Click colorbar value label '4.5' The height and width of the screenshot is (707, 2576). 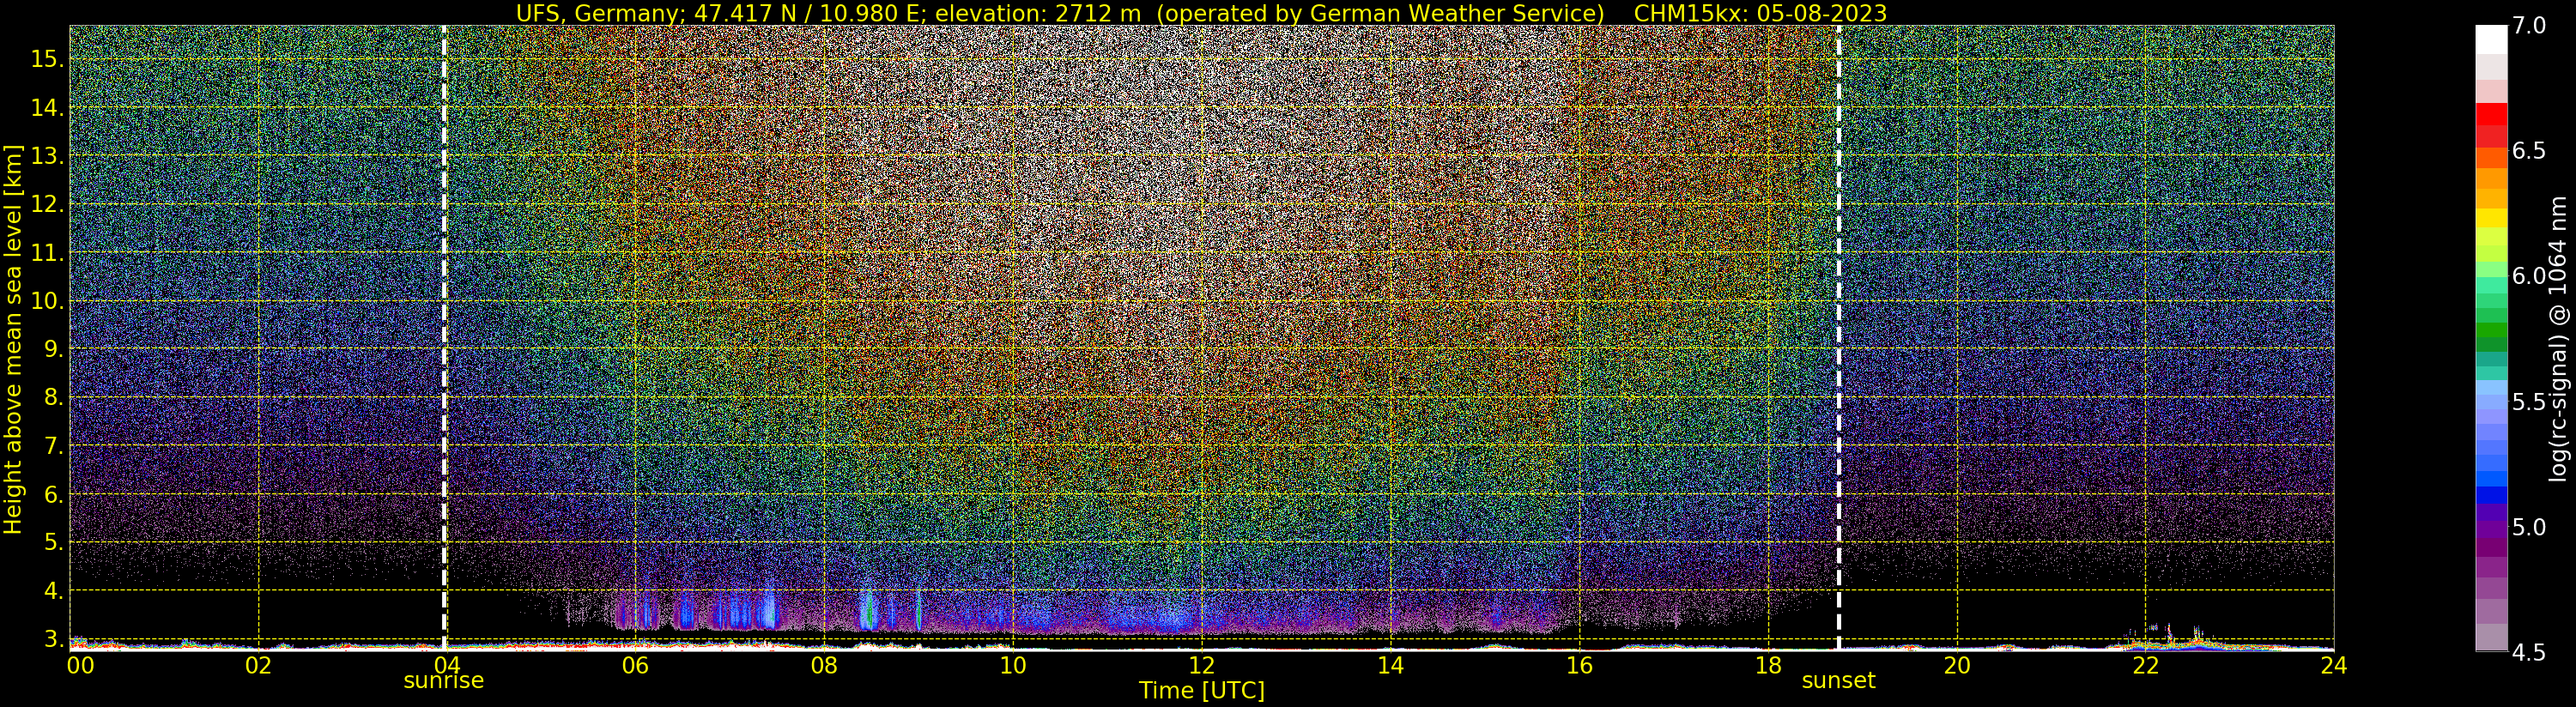coord(2529,652)
